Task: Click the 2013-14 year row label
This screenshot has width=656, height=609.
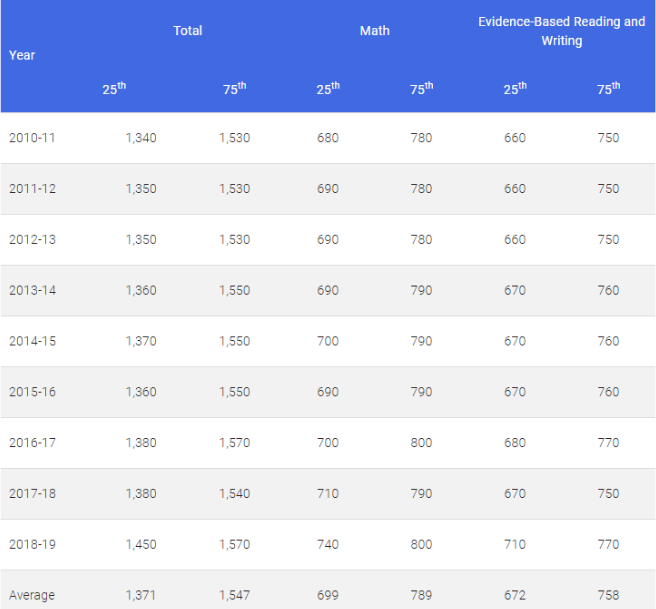Action: click(x=32, y=290)
